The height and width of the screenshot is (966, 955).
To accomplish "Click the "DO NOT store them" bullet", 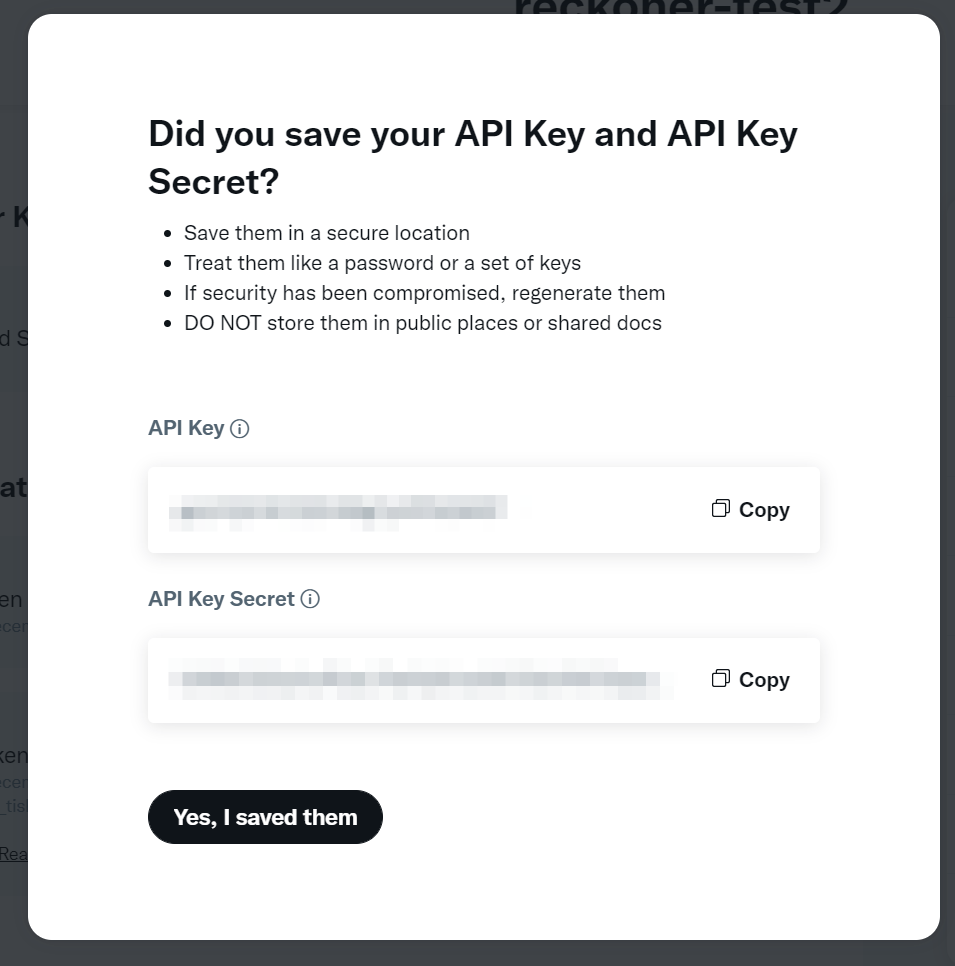I will [x=422, y=323].
